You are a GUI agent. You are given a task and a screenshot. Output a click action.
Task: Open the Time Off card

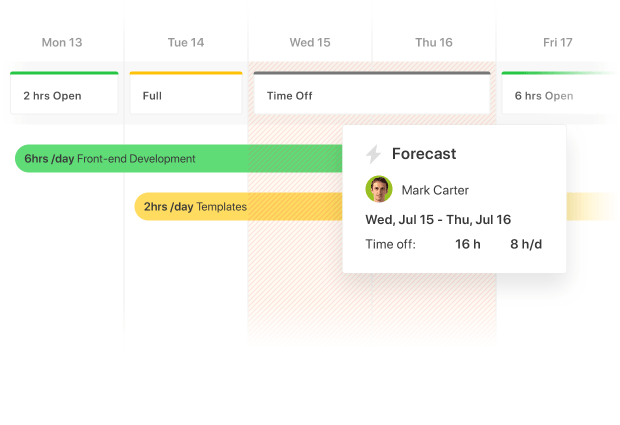tap(372, 93)
